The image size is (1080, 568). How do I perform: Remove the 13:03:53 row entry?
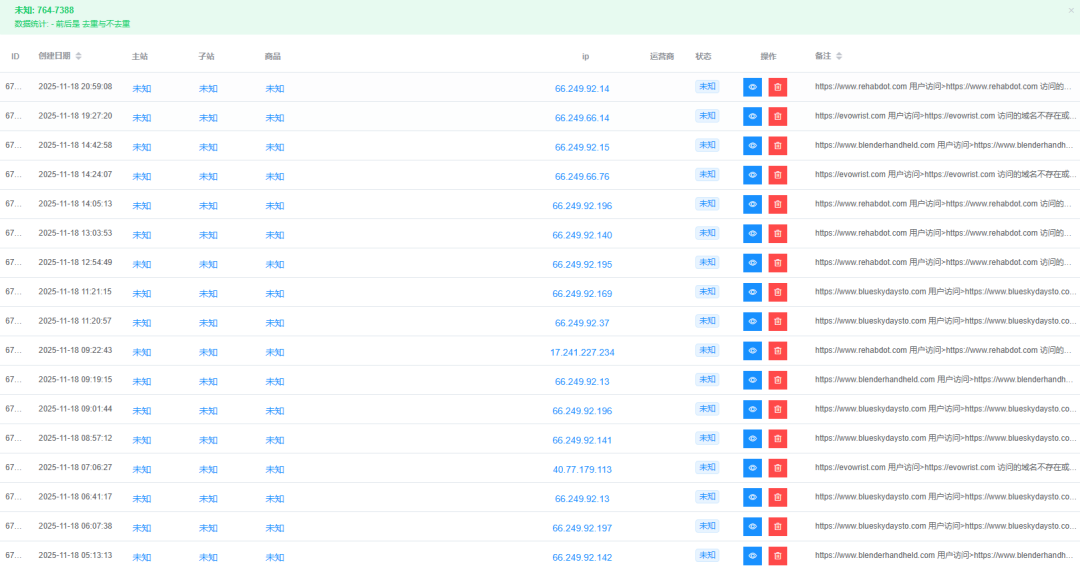tap(778, 233)
